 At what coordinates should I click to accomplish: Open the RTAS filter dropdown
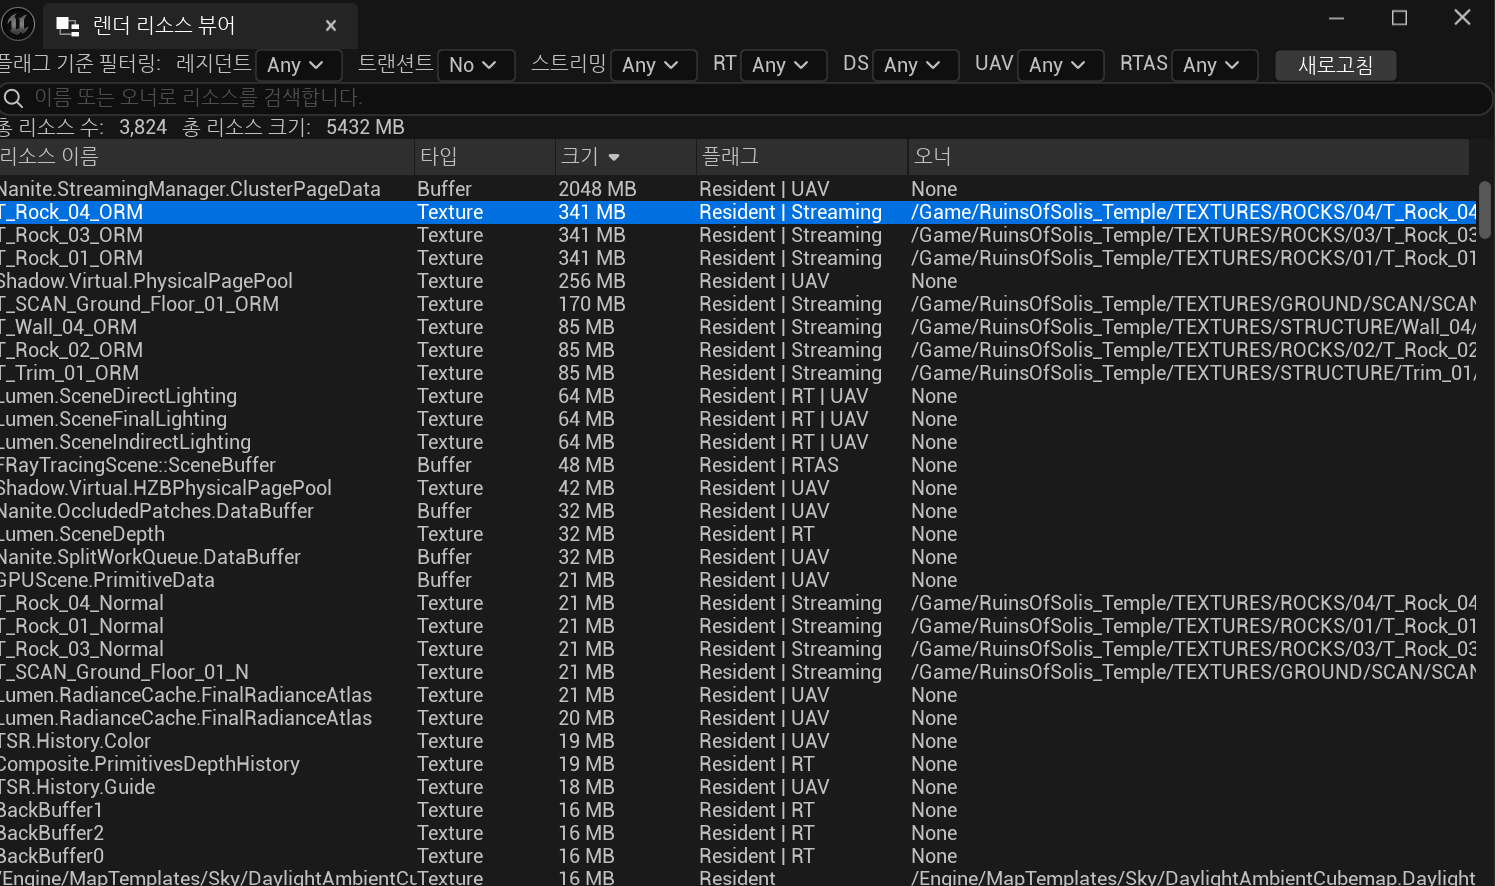pos(1215,65)
